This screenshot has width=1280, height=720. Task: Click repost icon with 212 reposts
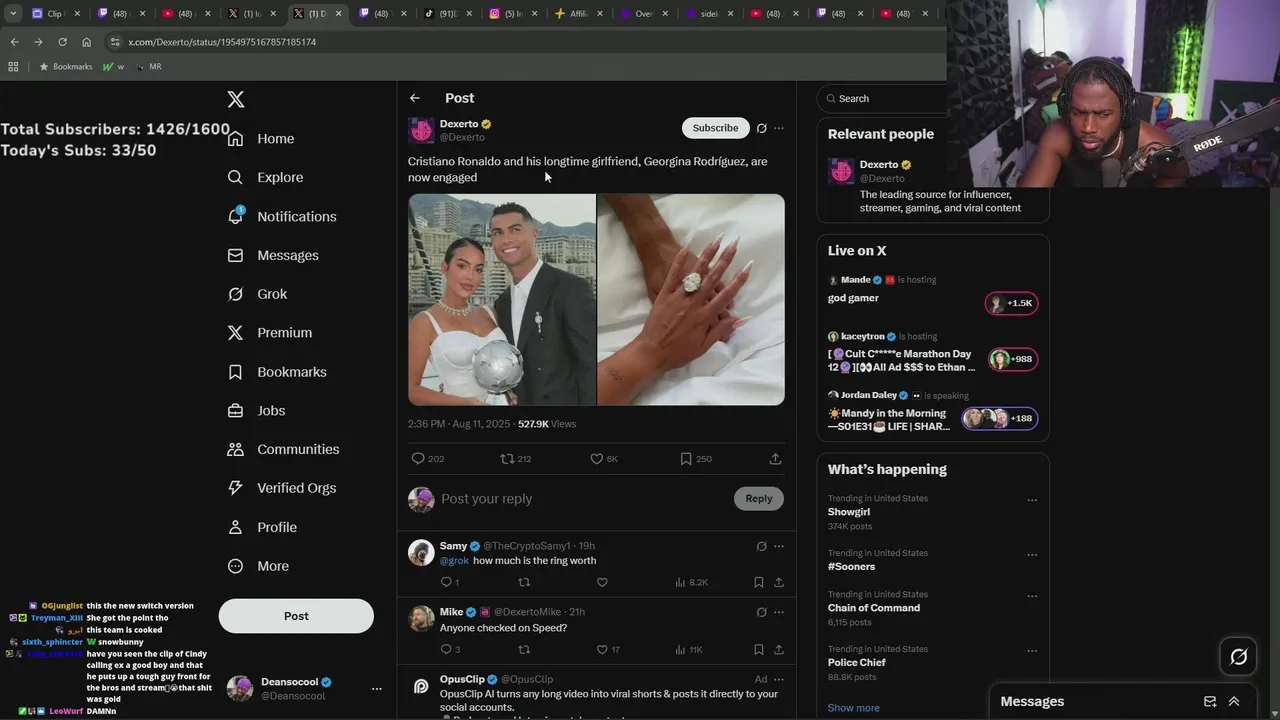[507, 459]
